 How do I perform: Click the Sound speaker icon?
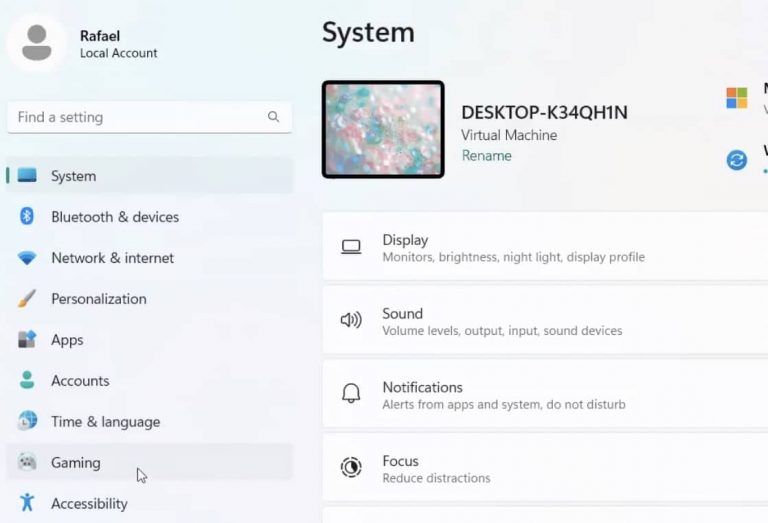pos(351,321)
